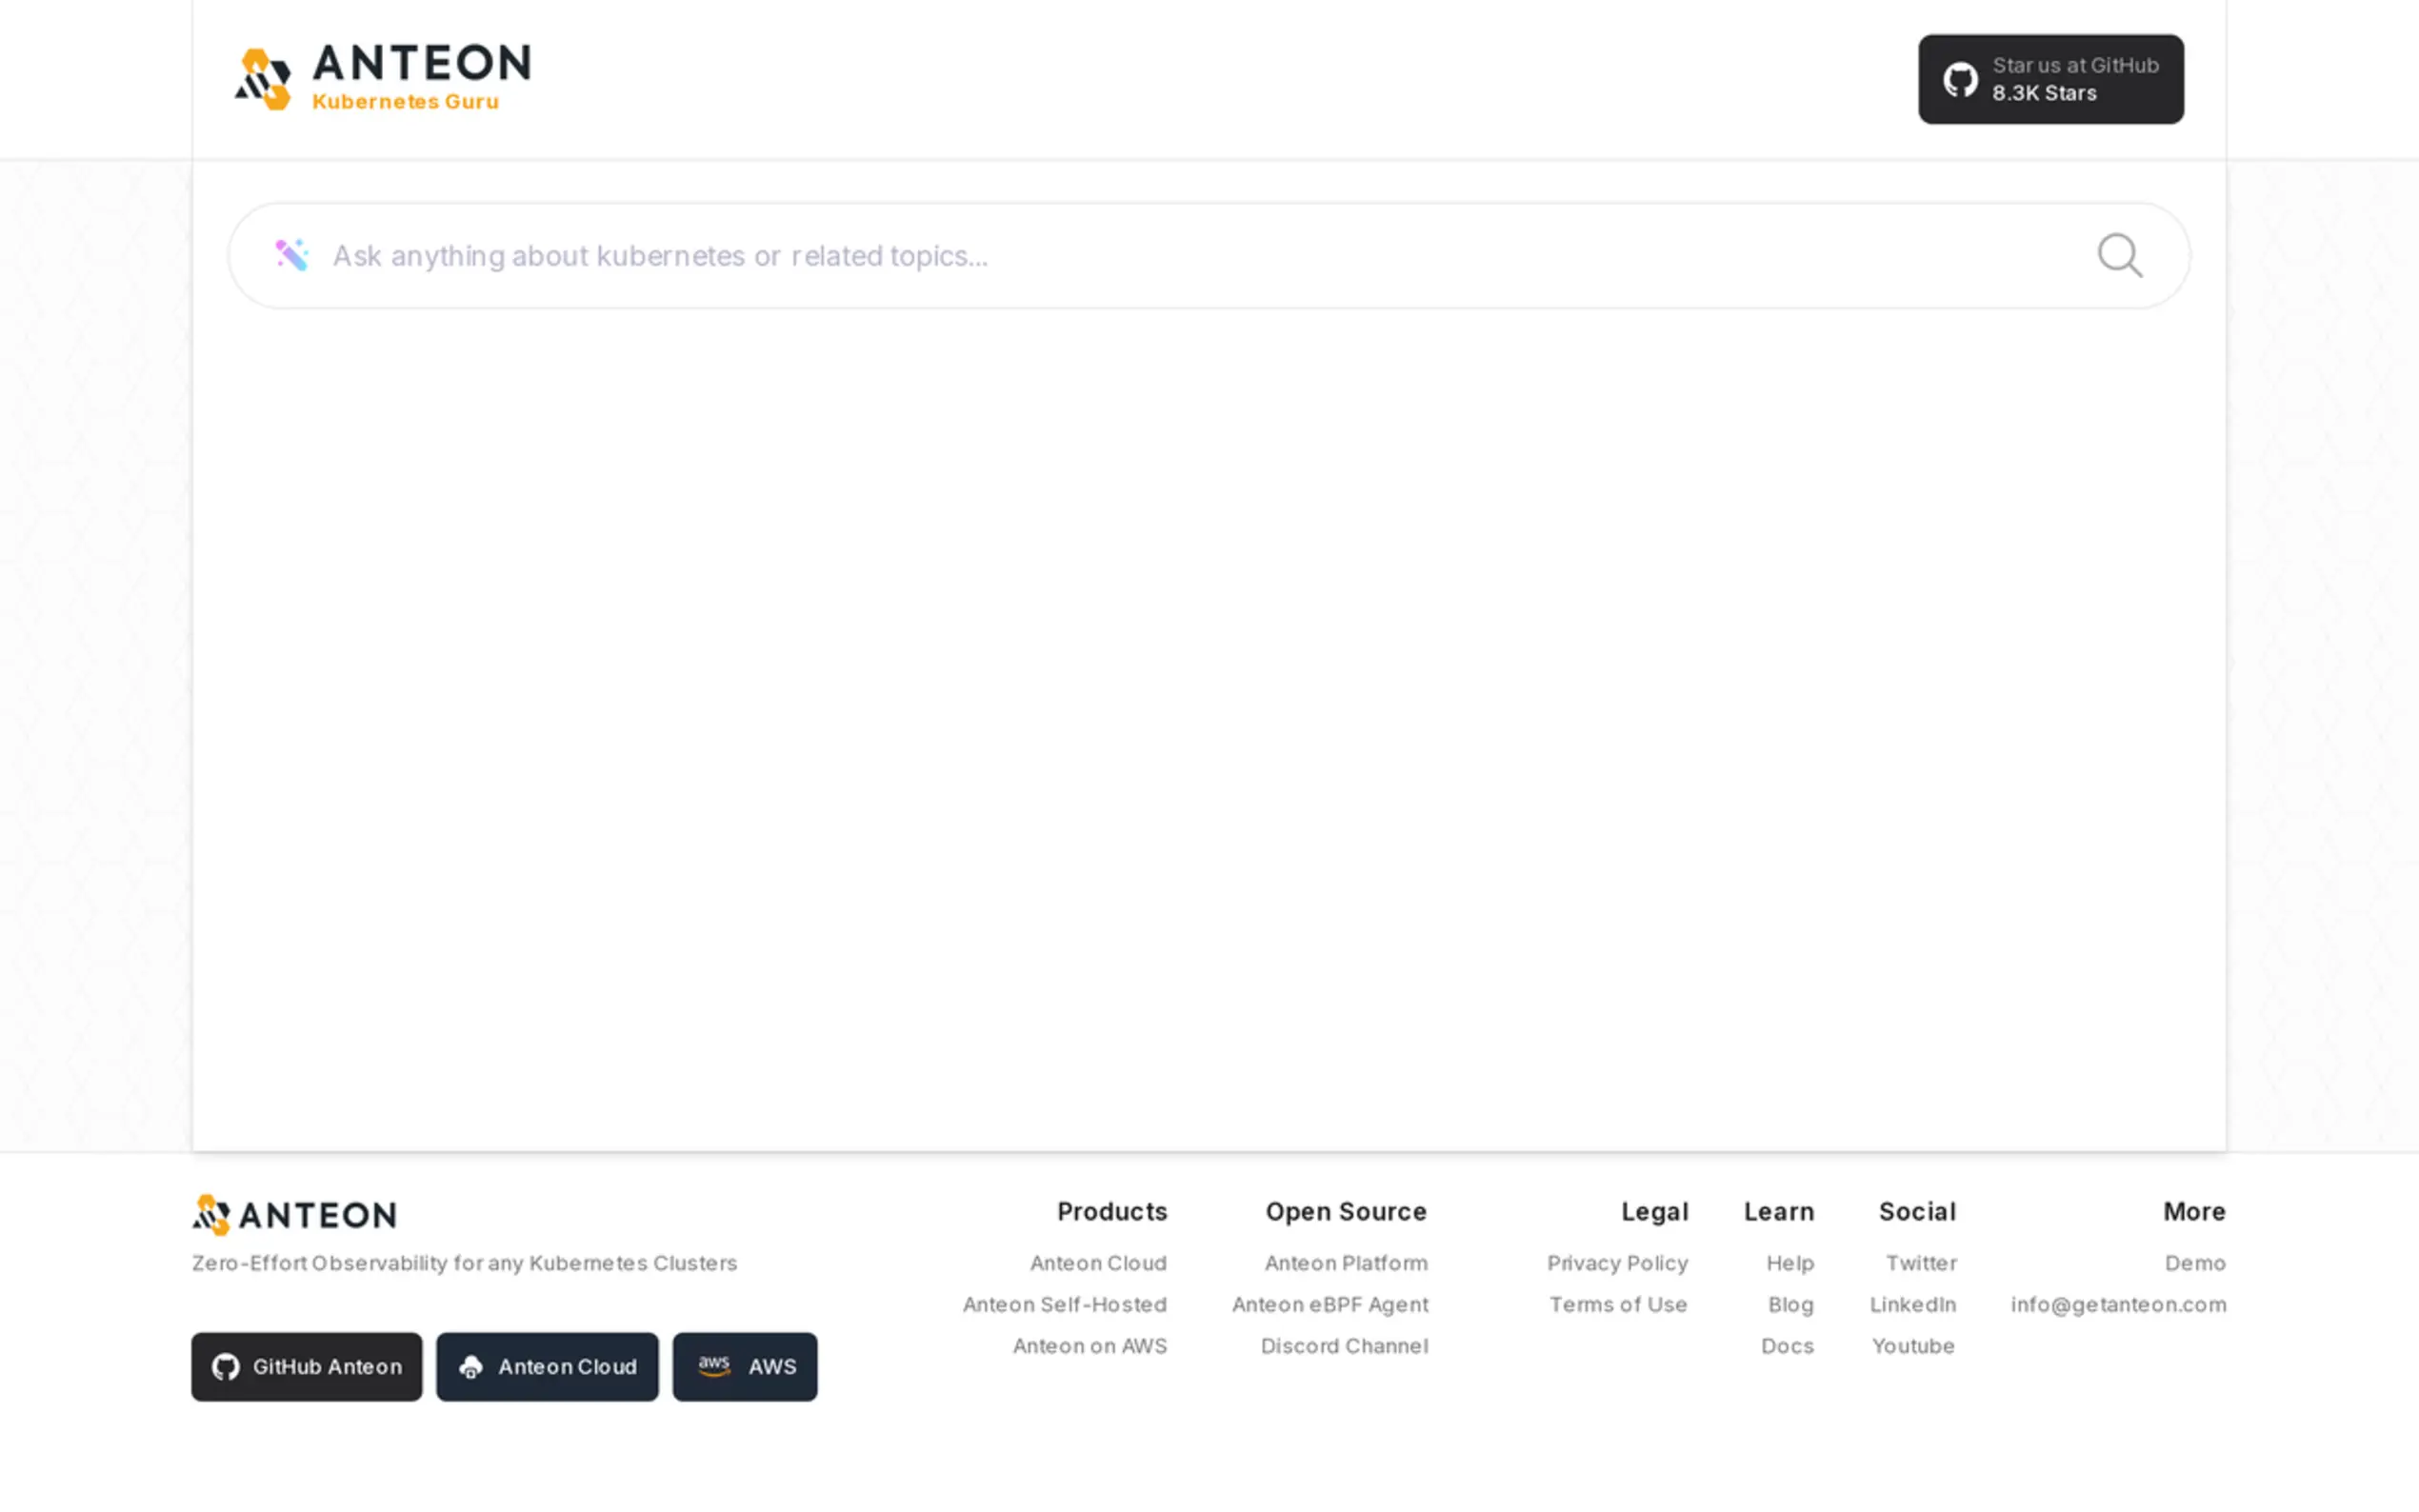2419x1512 pixels.
Task: Click the Anteon Kubernetes Guru header logo
Action: click(x=382, y=77)
